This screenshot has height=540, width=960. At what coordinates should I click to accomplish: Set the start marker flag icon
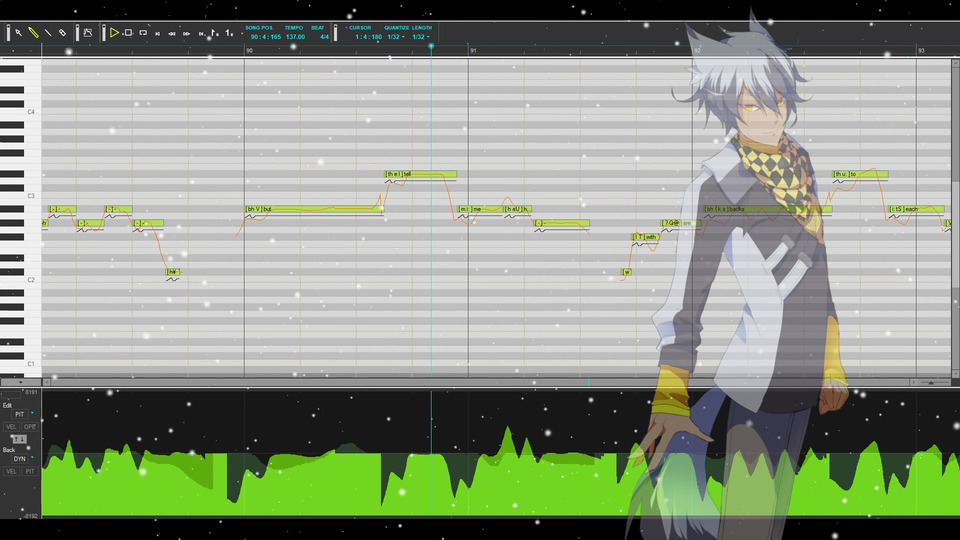pos(214,32)
